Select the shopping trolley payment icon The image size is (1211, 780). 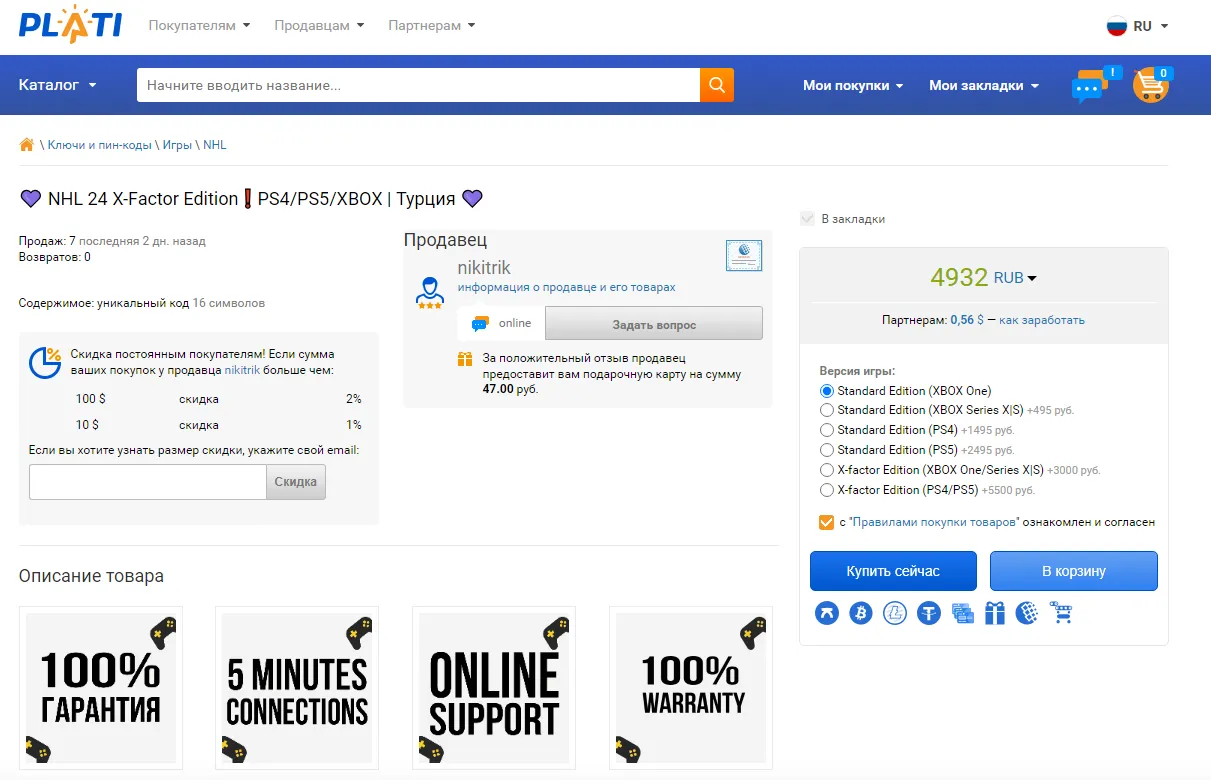(x=1061, y=613)
